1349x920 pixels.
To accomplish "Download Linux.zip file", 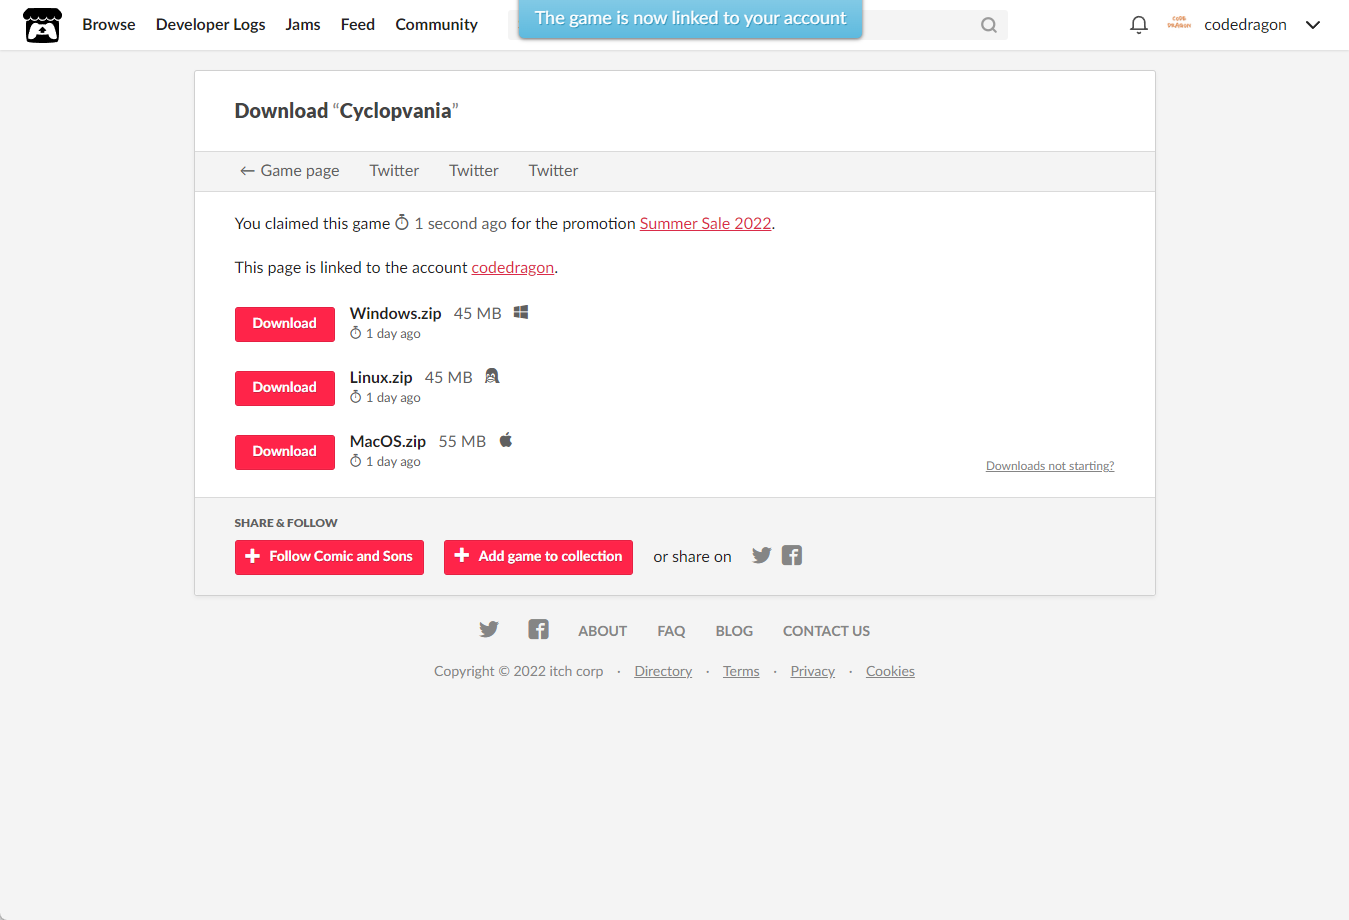I will click(x=285, y=388).
